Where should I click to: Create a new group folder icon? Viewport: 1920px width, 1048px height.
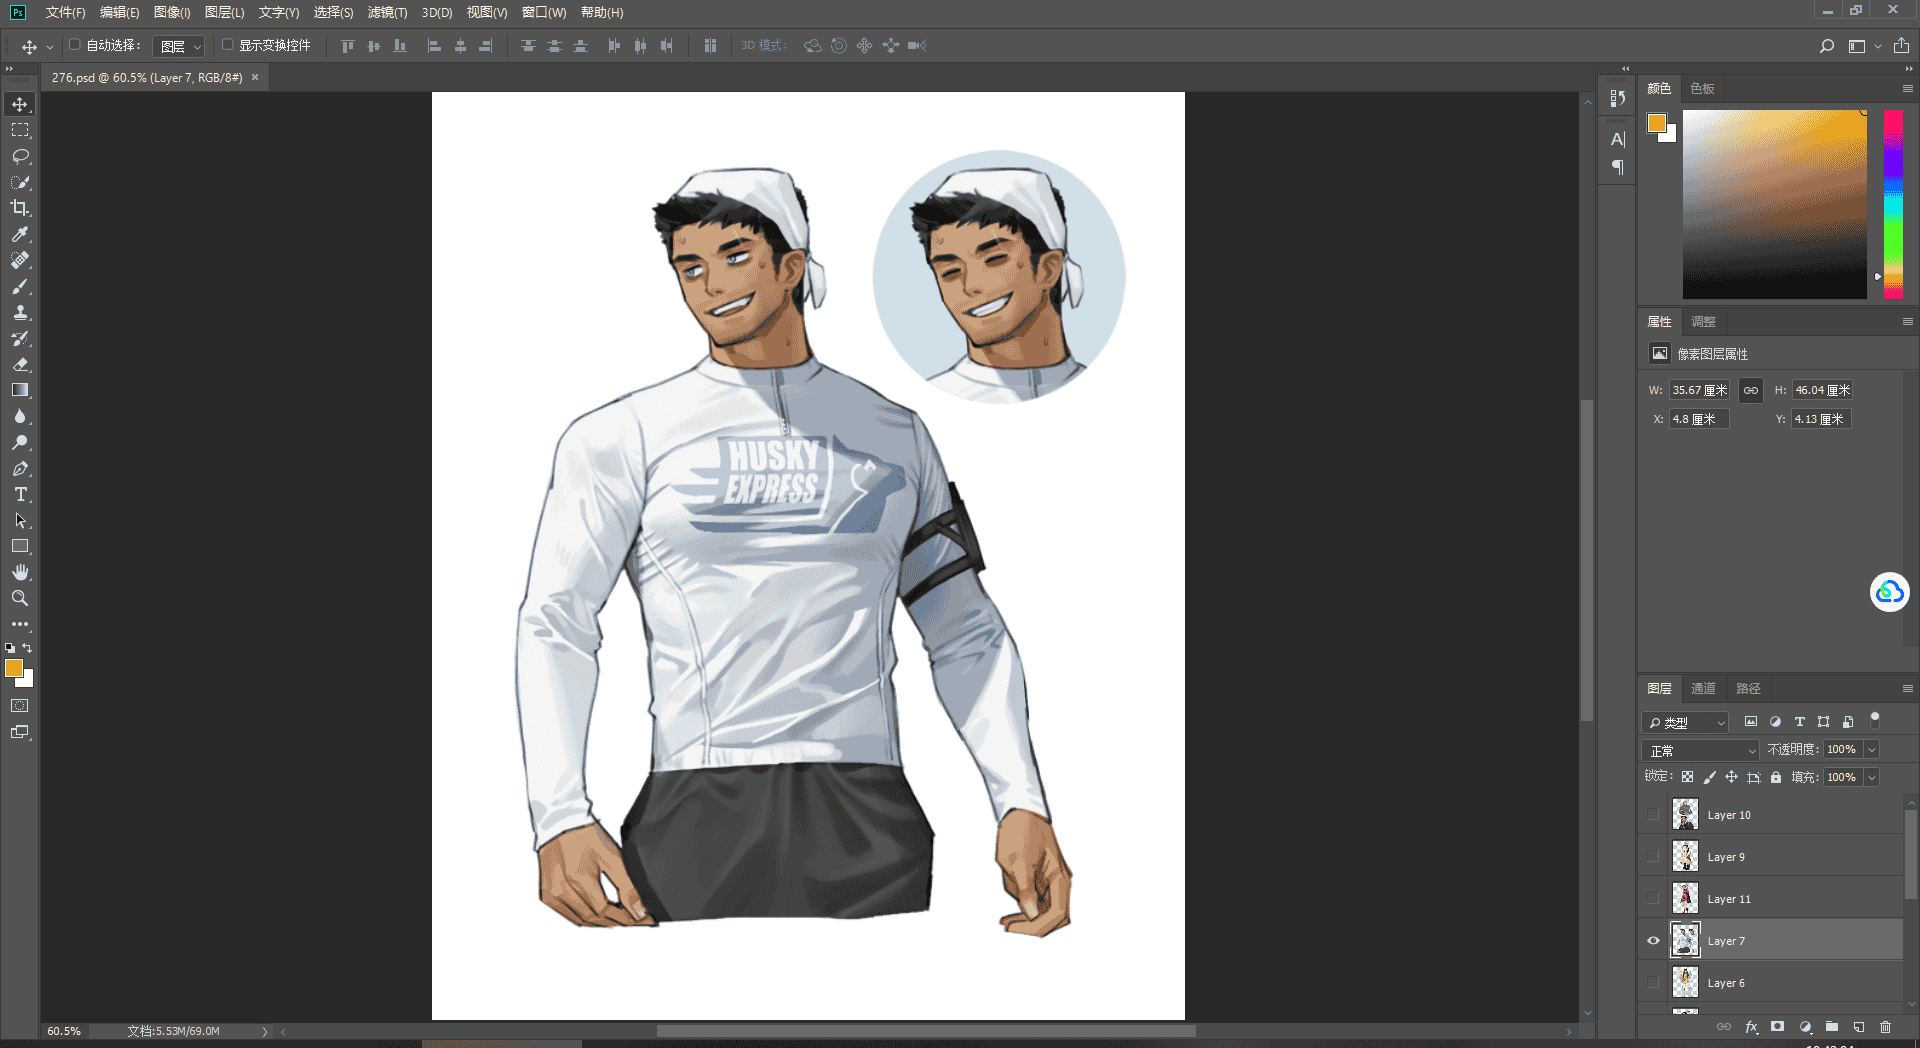1832,1027
